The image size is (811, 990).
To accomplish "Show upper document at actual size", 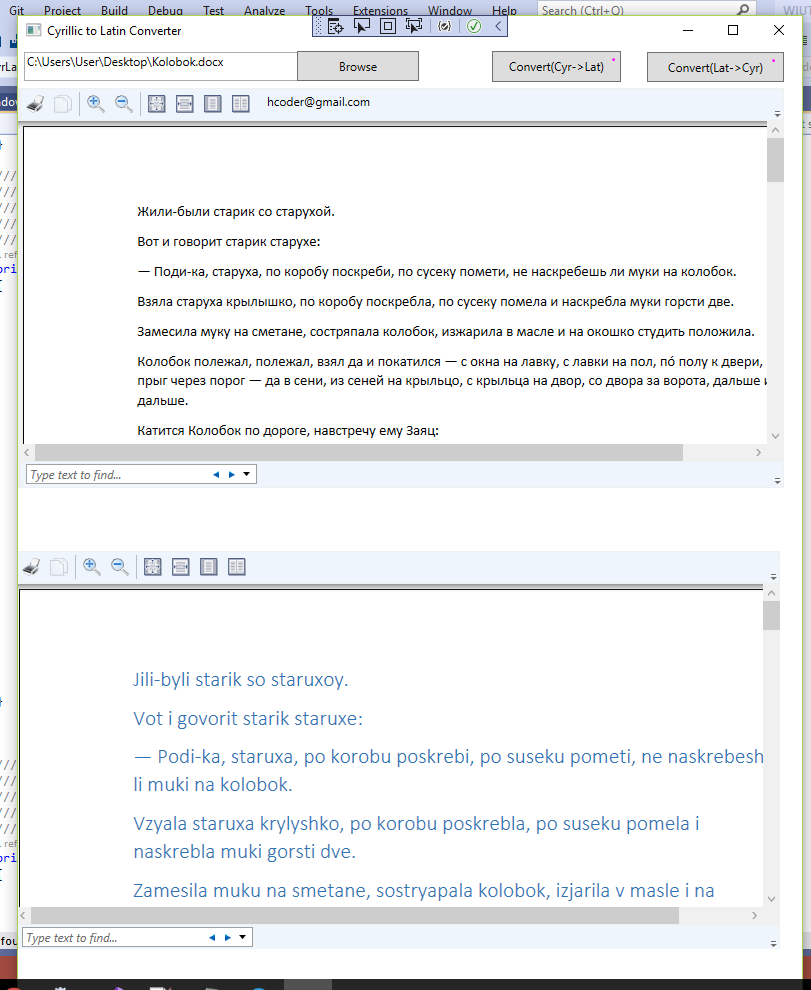I will coord(157,104).
